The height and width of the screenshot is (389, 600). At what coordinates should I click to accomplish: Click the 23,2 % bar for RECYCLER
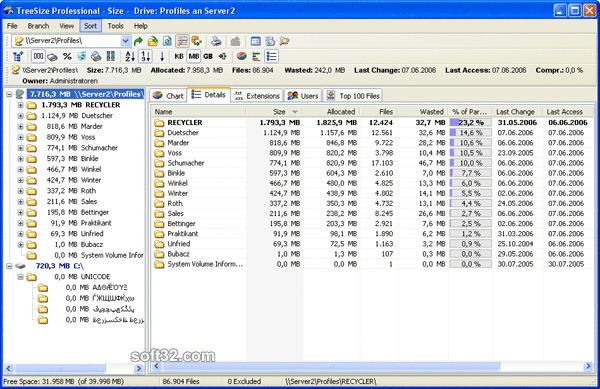(470, 122)
